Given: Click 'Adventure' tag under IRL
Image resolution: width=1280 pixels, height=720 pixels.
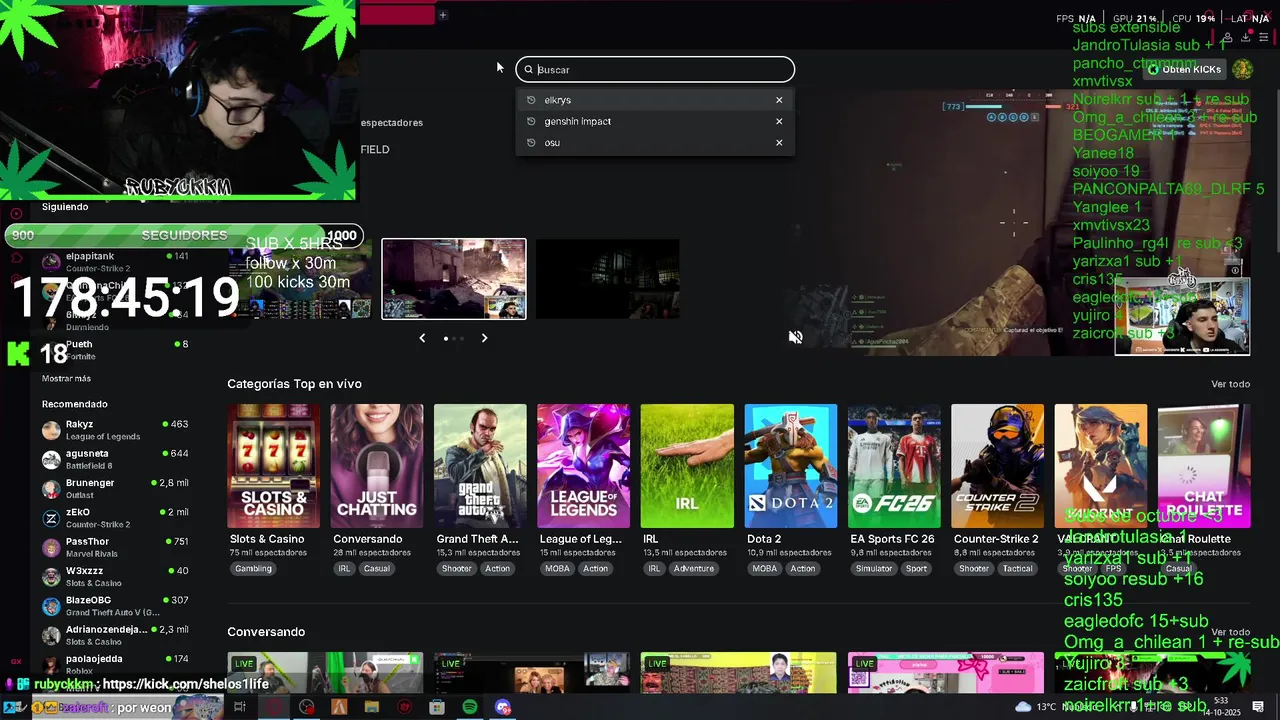Looking at the screenshot, I should [694, 569].
